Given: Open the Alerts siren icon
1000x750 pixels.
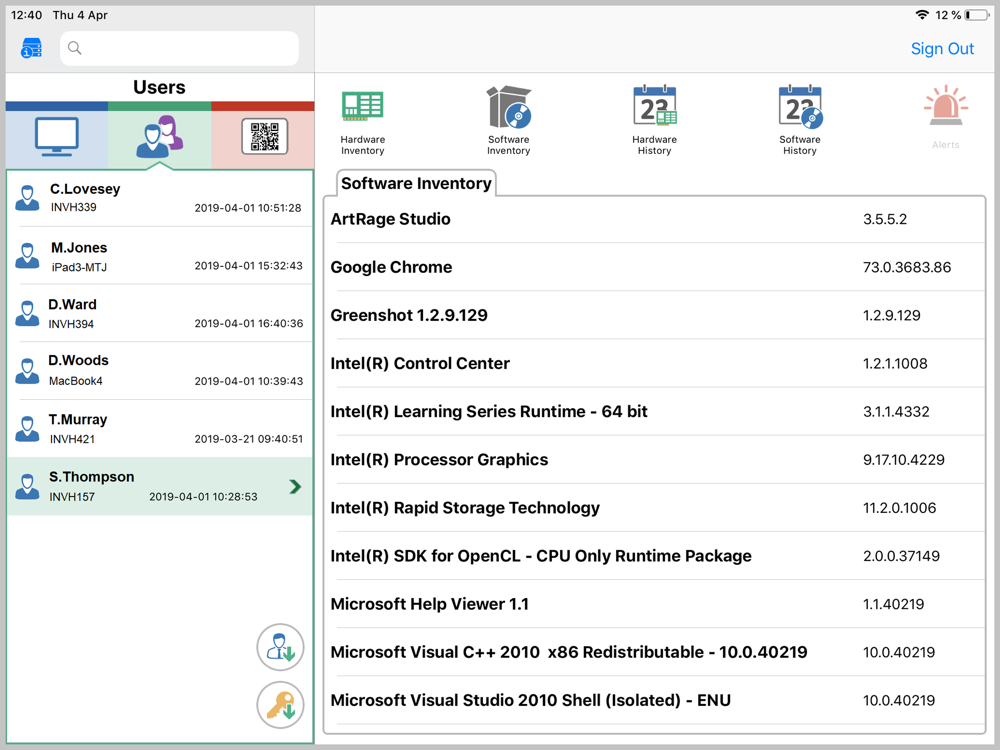Looking at the screenshot, I should point(945,117).
